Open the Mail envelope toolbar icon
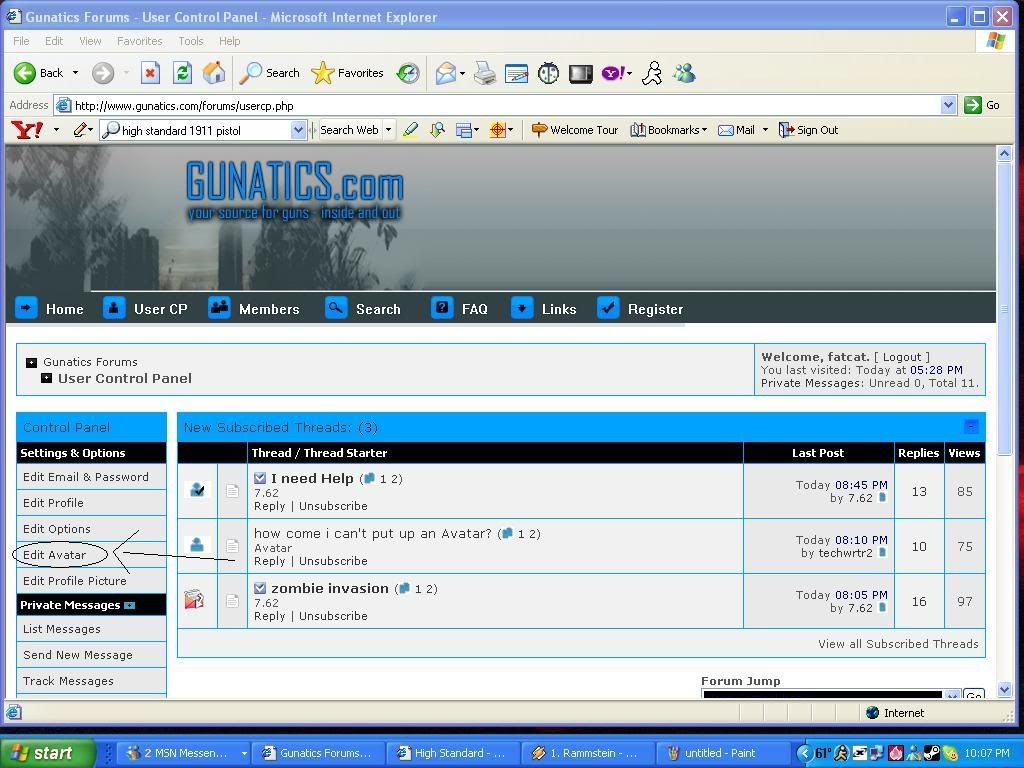Screen dimensions: 1024x768 446,73
